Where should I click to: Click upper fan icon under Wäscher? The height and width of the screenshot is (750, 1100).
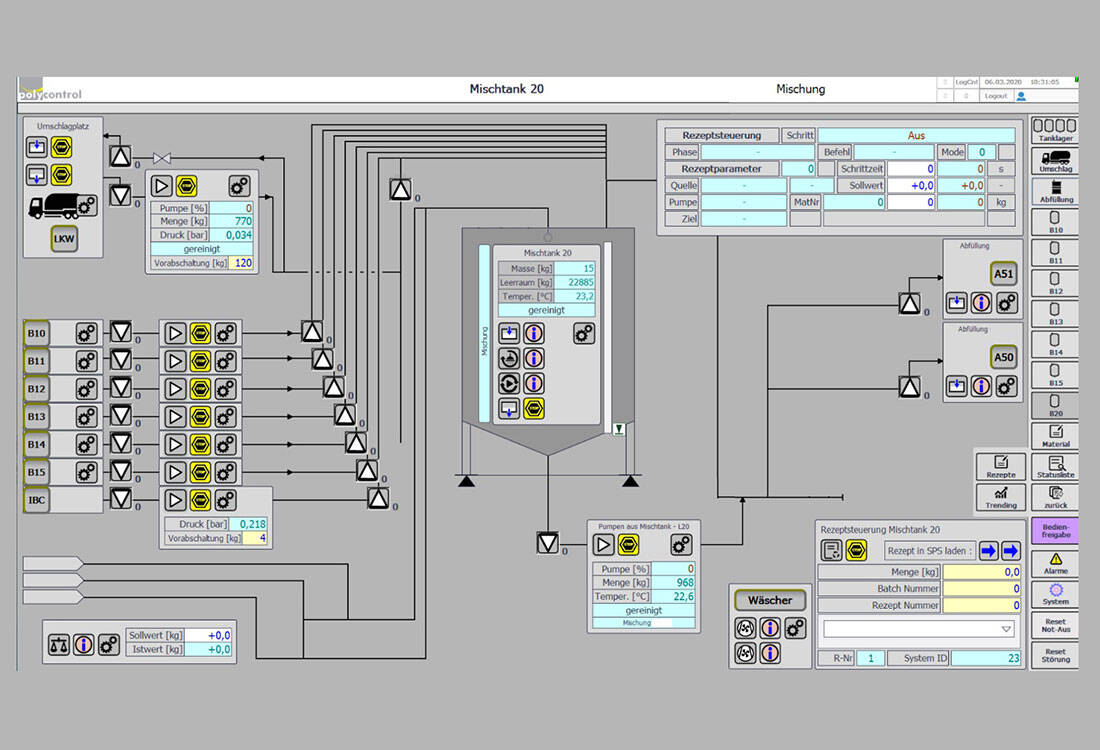point(745,628)
